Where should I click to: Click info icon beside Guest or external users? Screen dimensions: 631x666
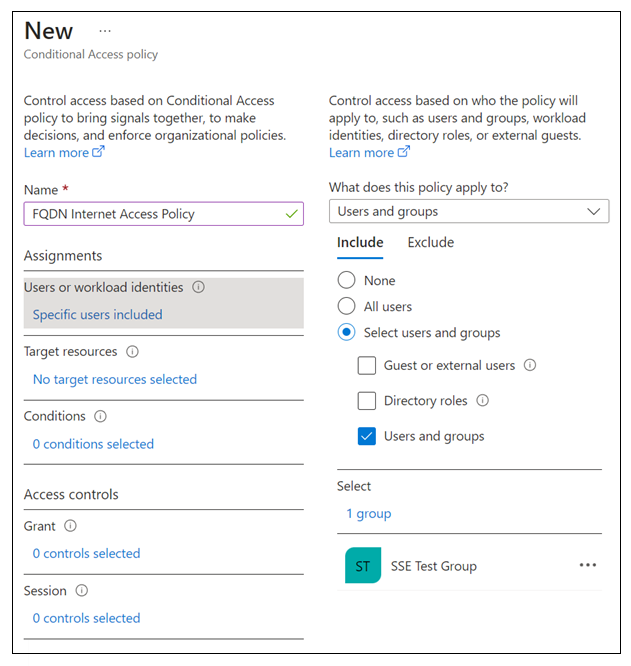coord(530,365)
